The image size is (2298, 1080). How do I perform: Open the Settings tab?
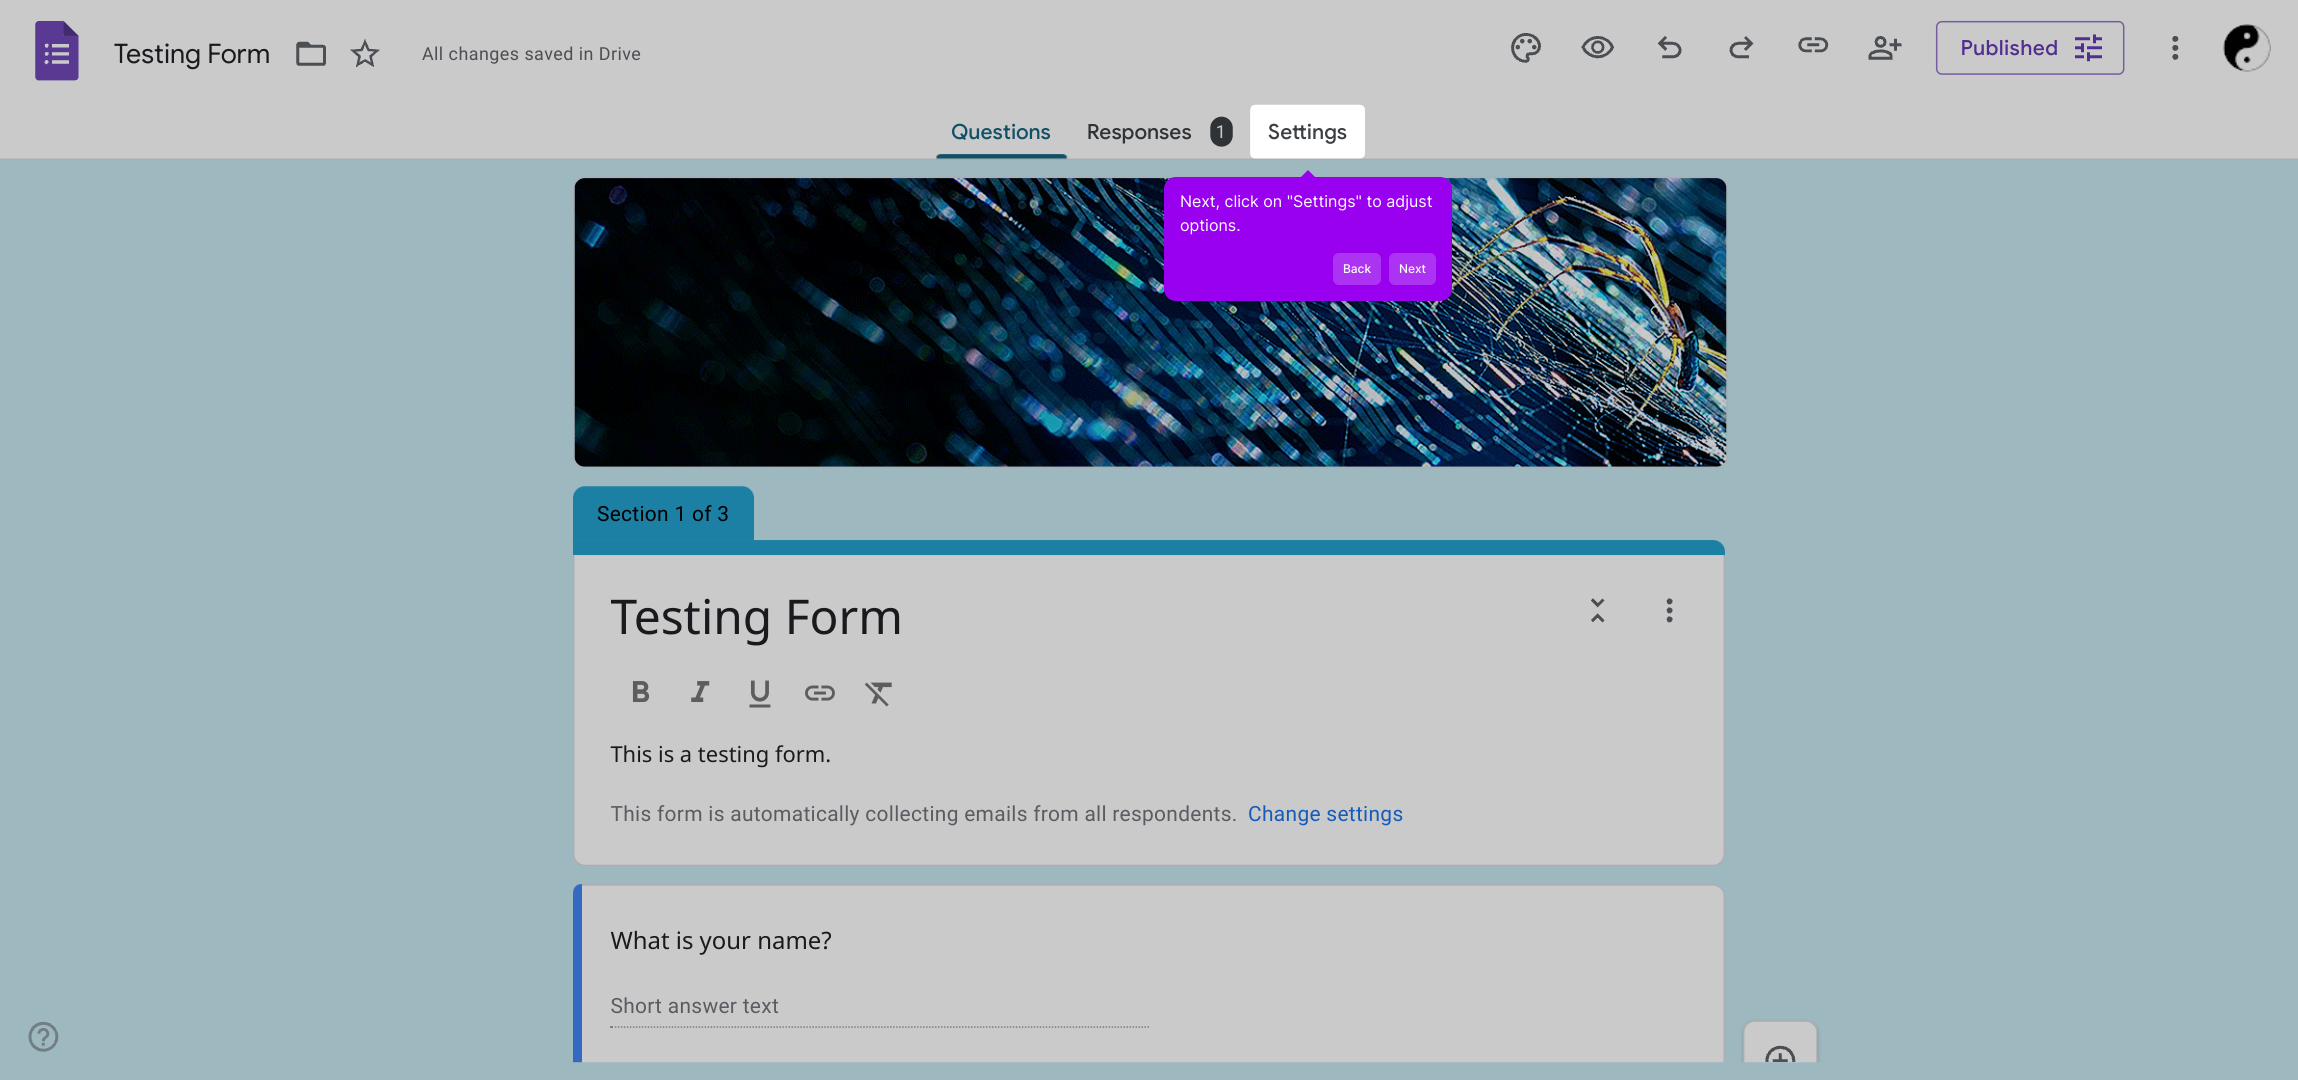[x=1306, y=132]
